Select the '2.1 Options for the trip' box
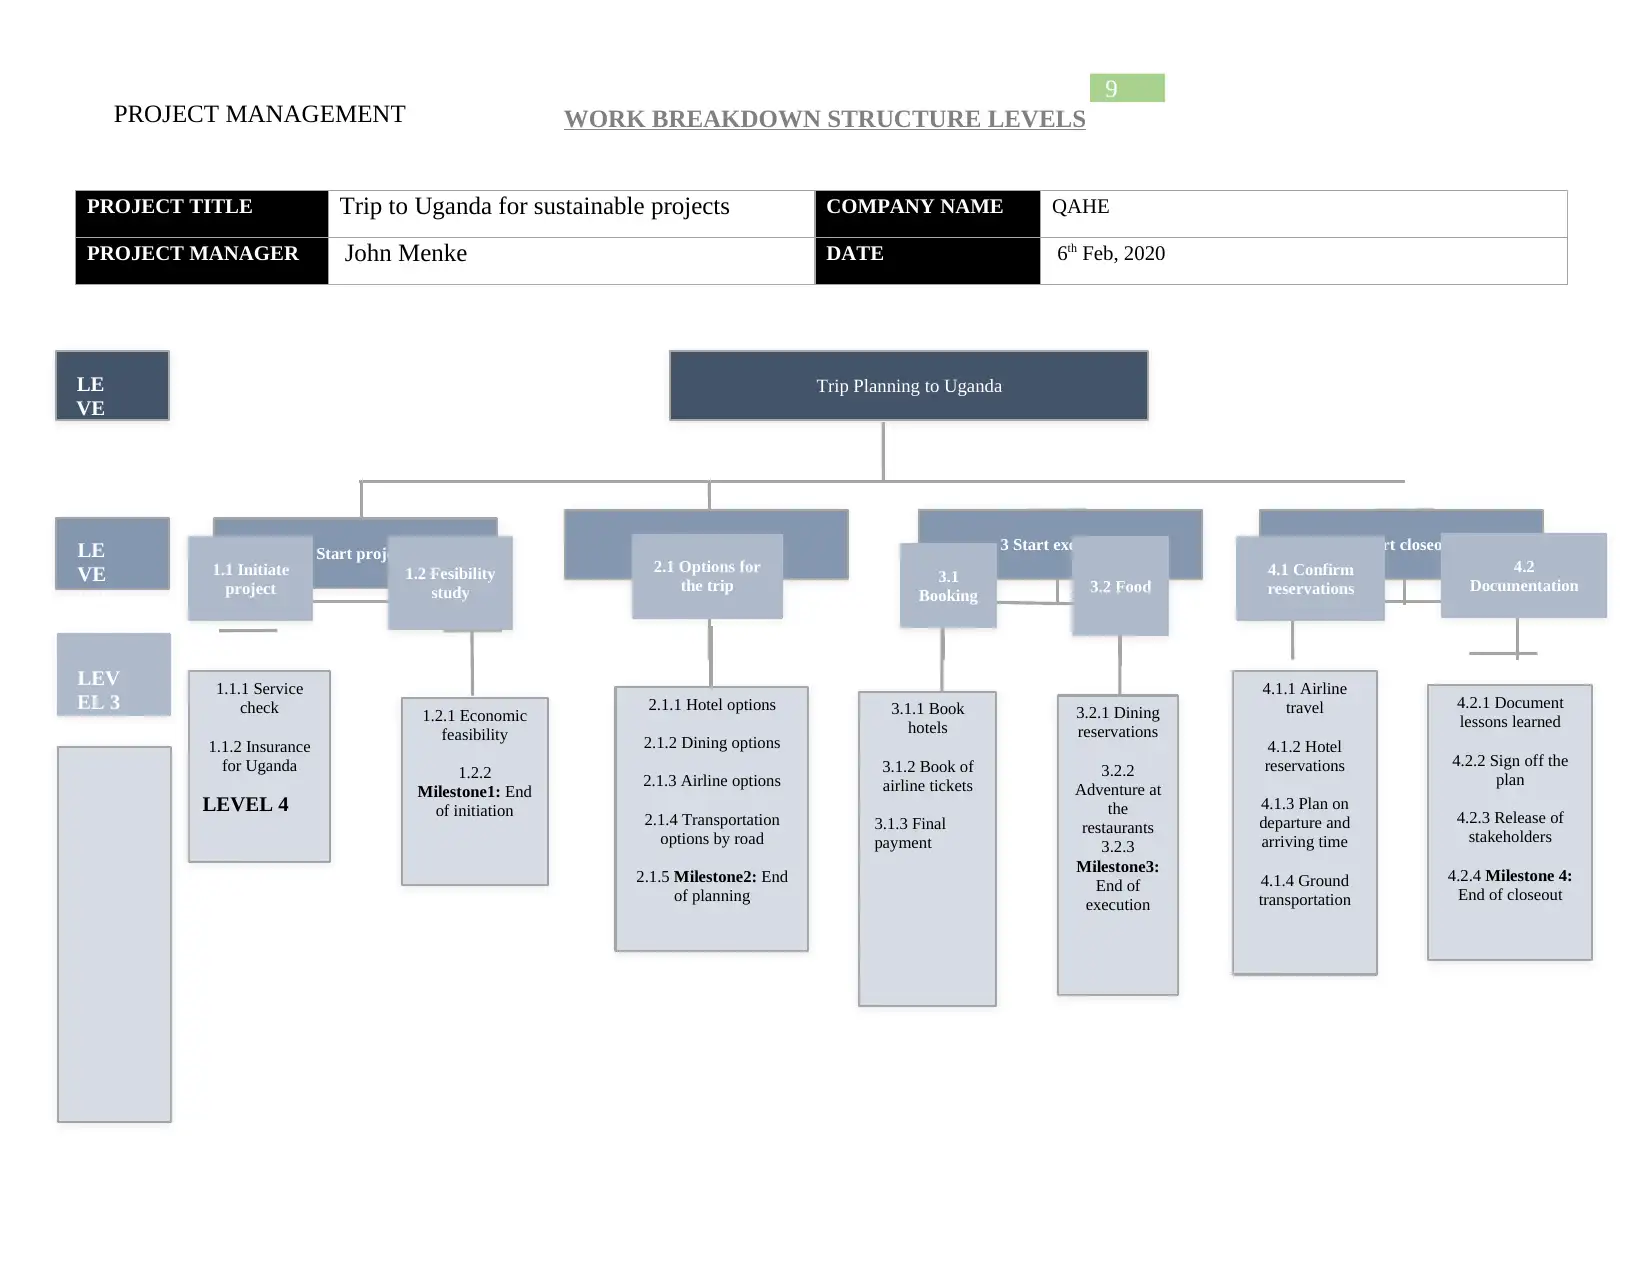The height and width of the screenshot is (1275, 1651). click(707, 576)
